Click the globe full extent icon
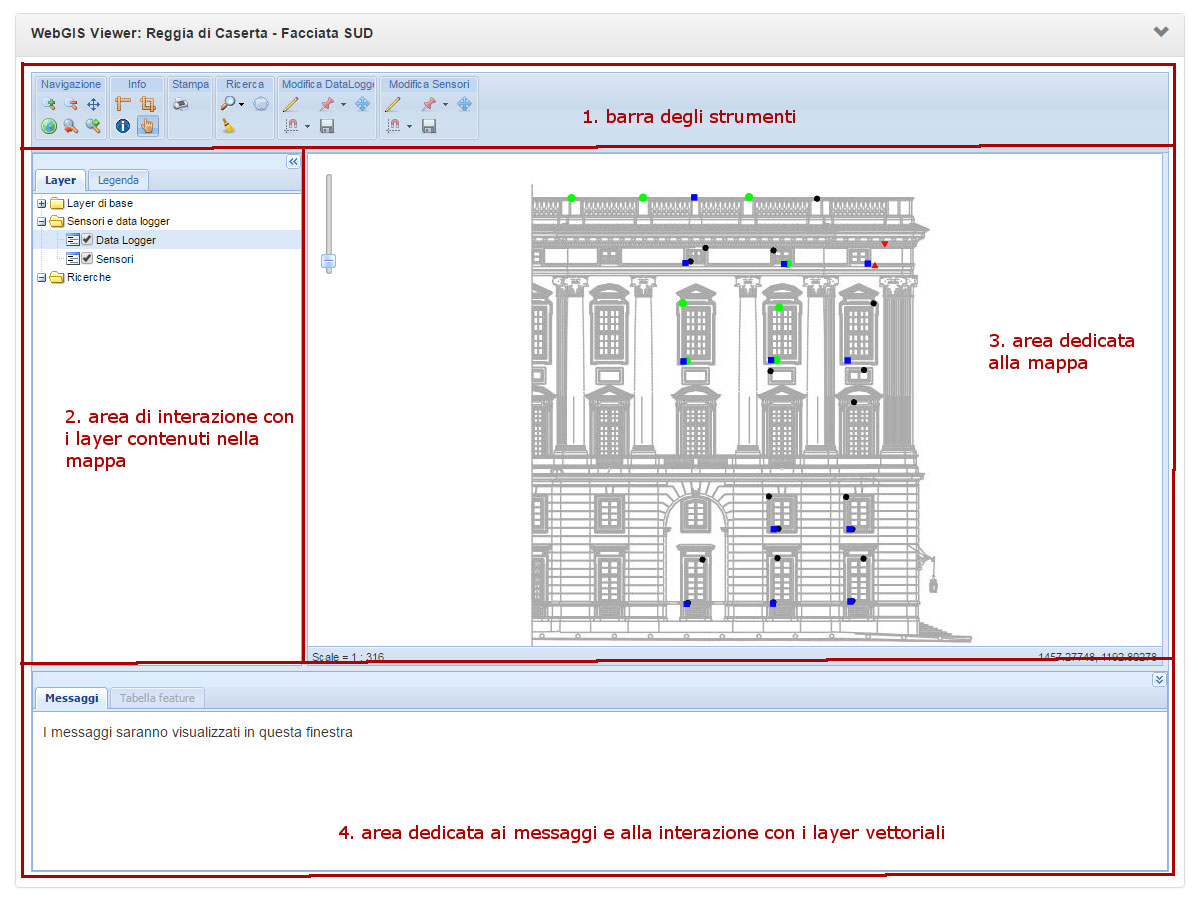 [49, 126]
